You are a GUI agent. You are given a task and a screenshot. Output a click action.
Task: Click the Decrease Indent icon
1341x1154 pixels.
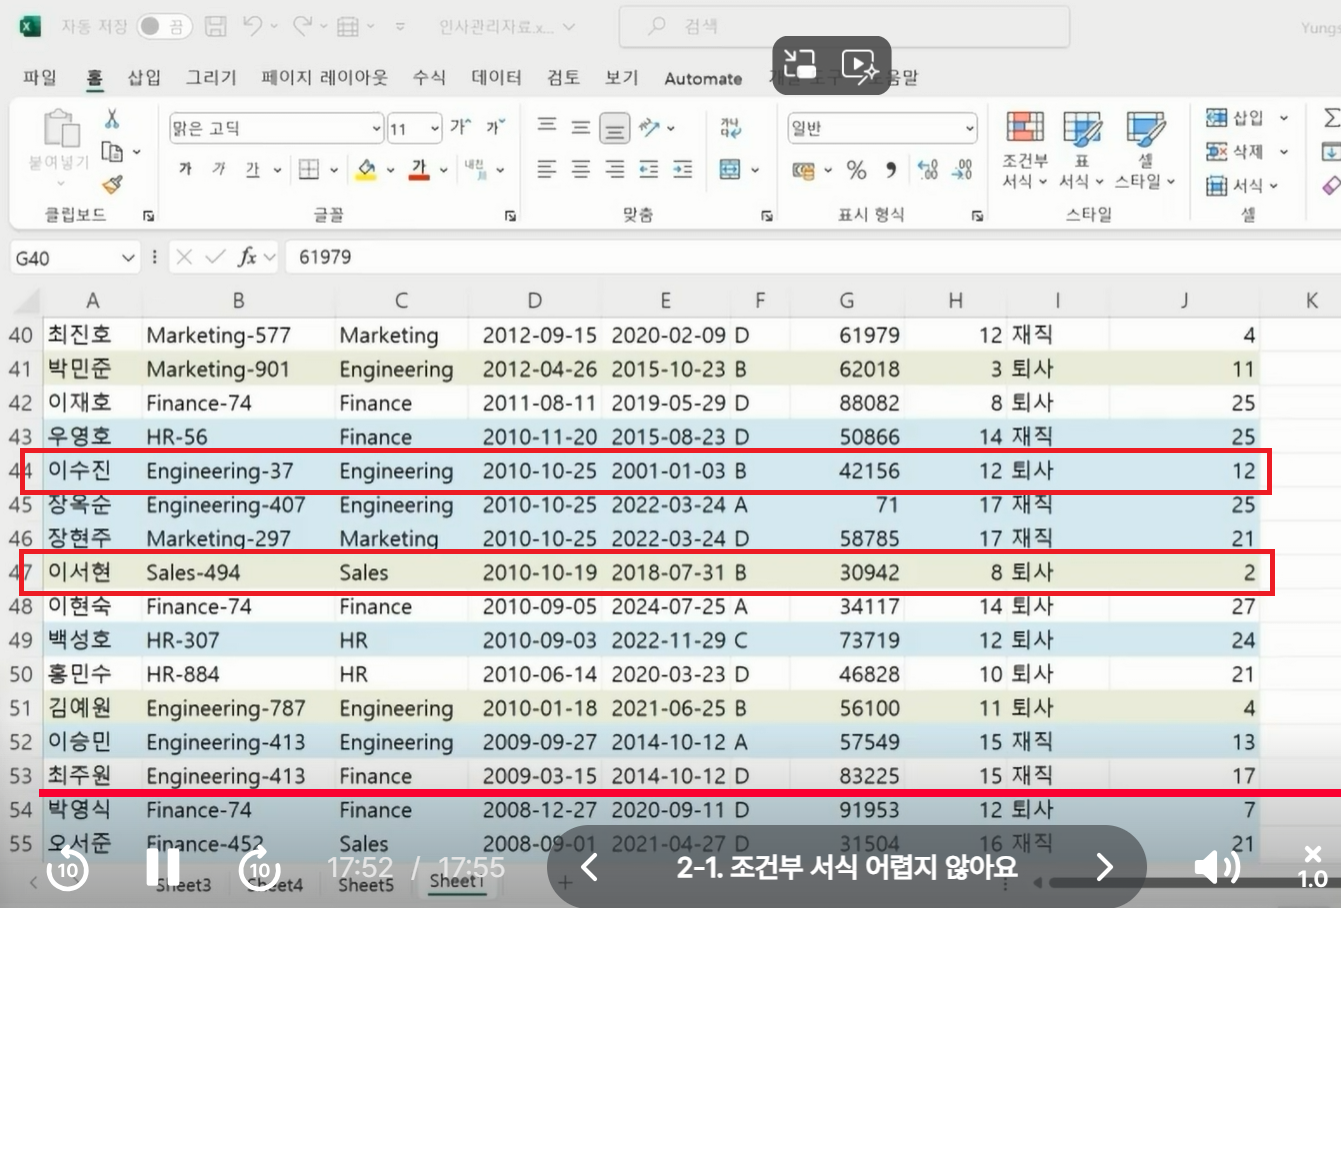[x=649, y=169]
